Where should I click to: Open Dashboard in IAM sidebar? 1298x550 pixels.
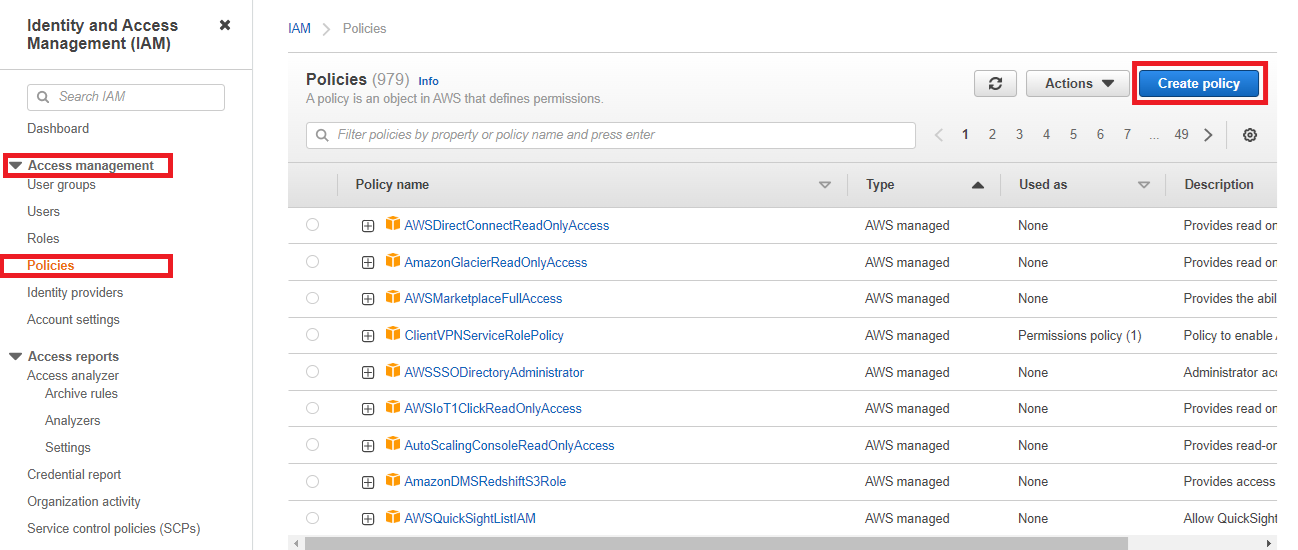pos(58,128)
